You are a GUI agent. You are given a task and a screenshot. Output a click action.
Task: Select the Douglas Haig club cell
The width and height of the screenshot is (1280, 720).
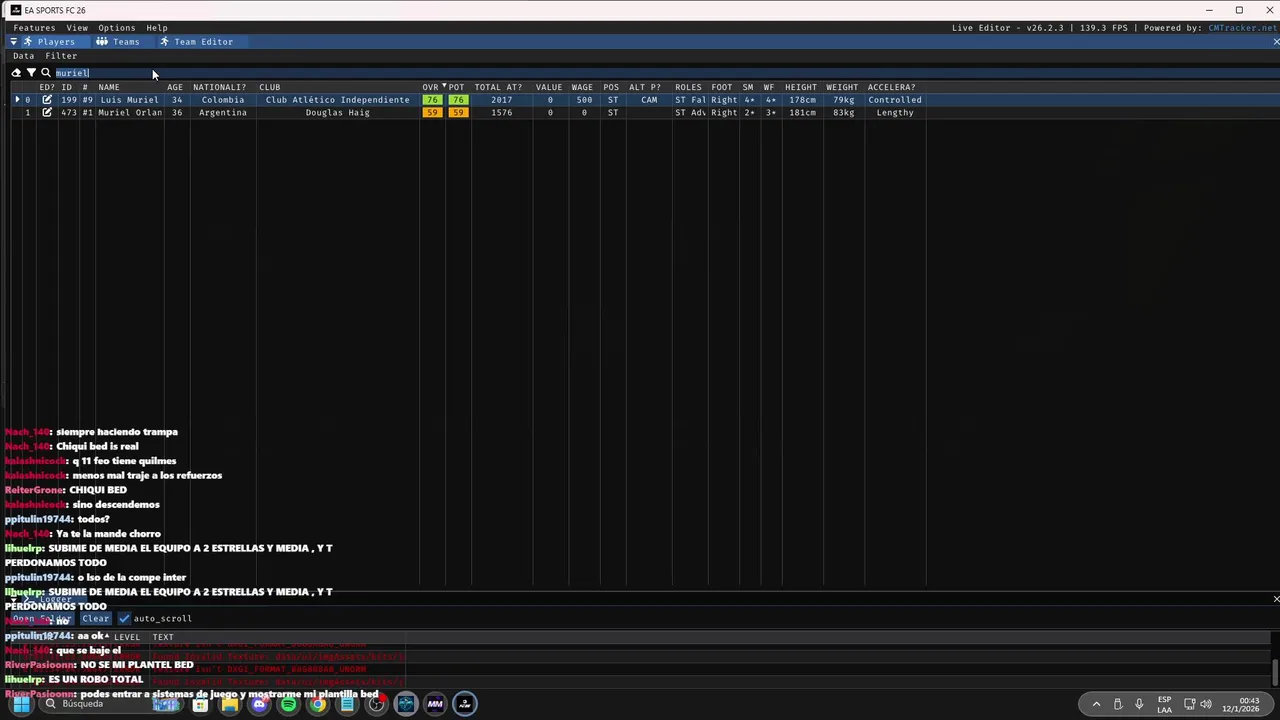point(338,113)
